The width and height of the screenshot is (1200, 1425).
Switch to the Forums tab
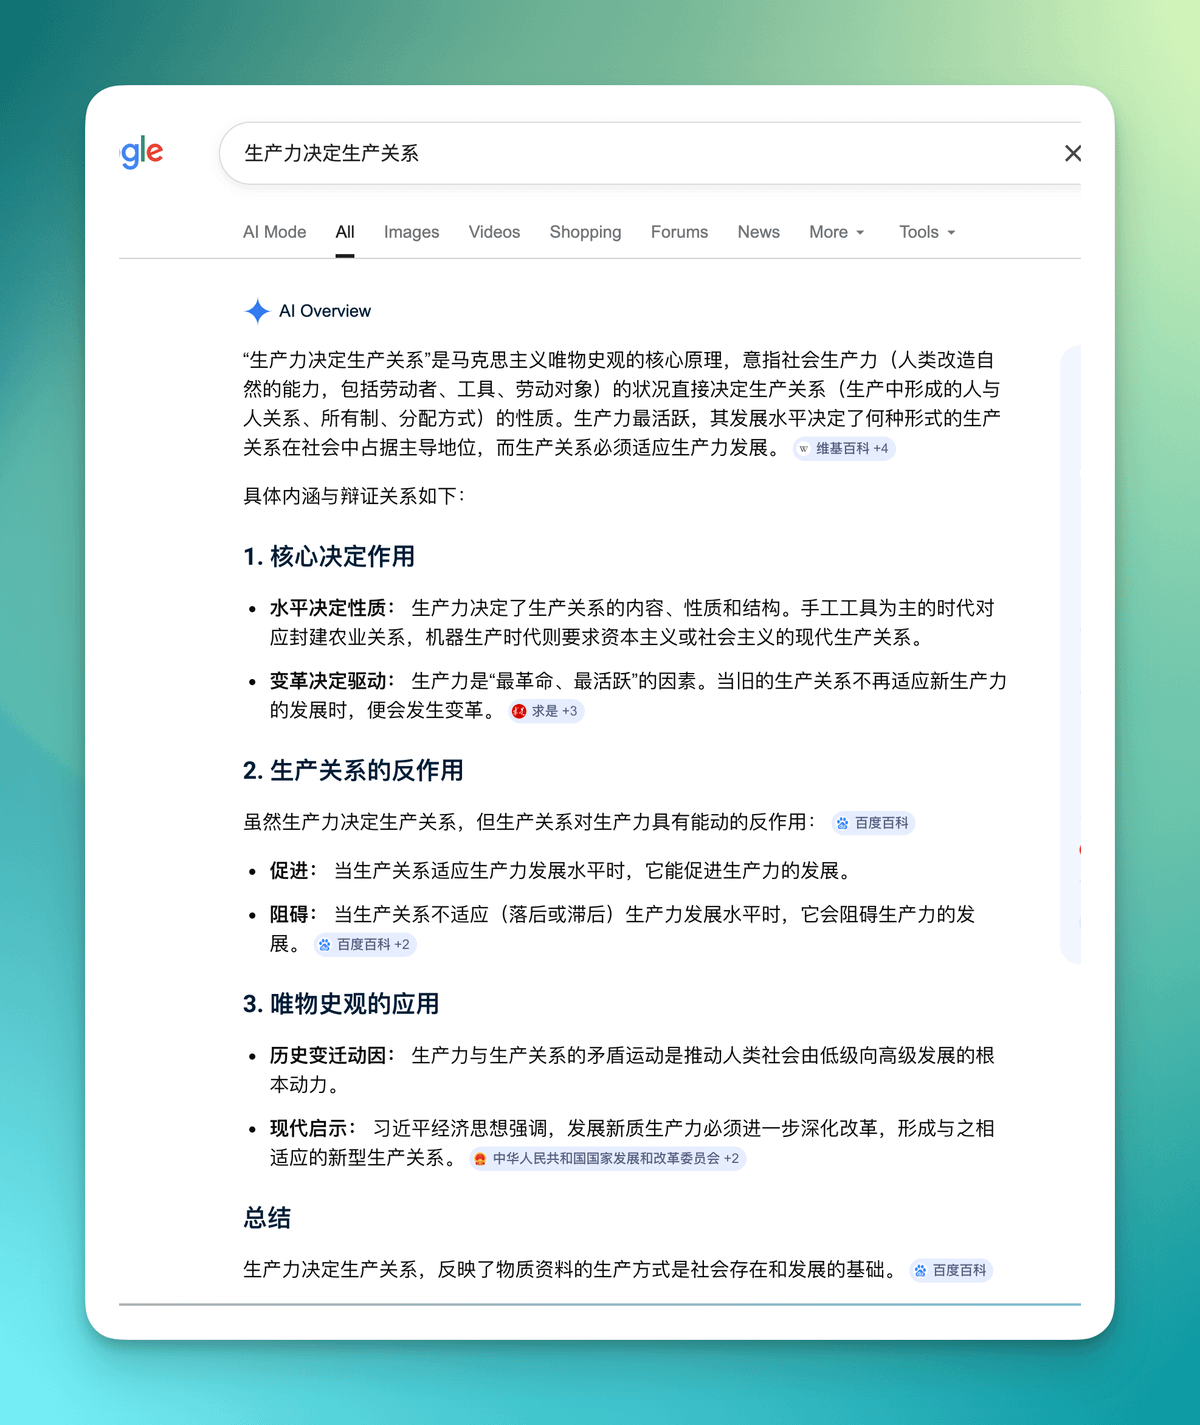(x=679, y=232)
